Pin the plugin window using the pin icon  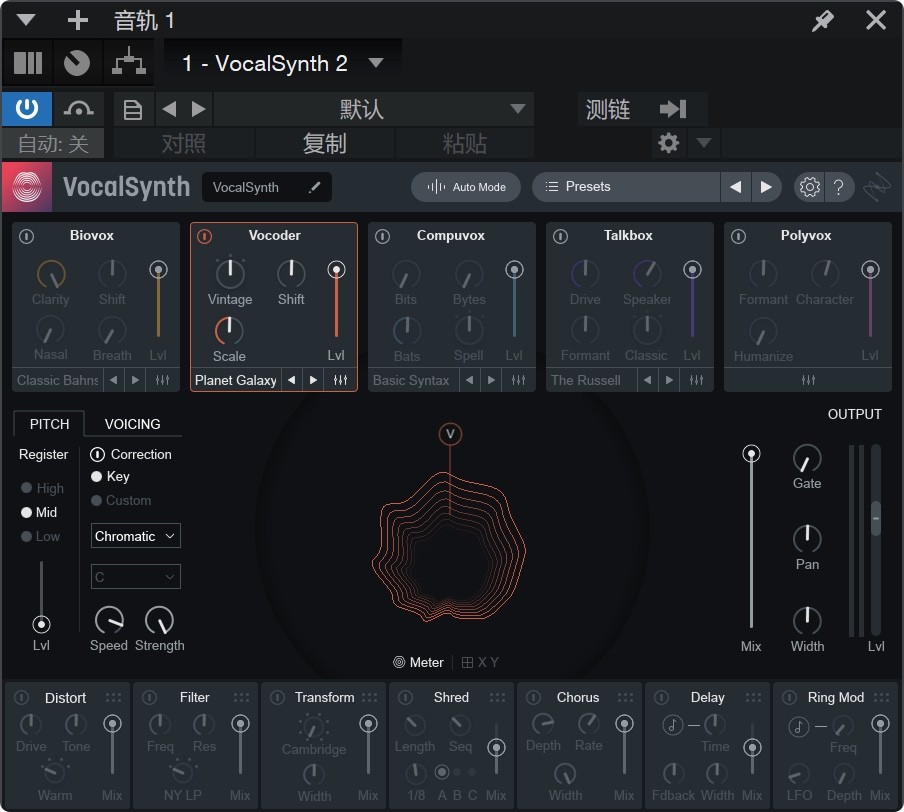click(x=822, y=20)
